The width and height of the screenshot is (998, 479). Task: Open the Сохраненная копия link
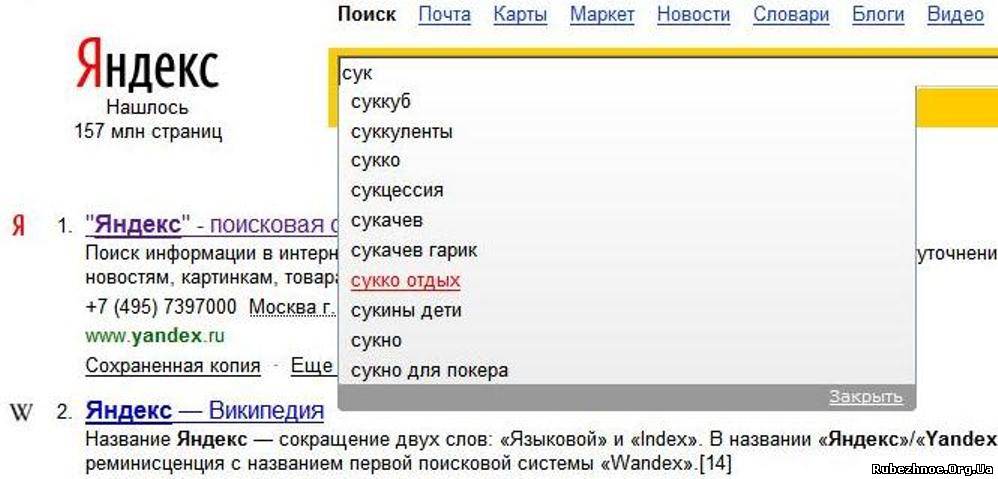[173, 366]
